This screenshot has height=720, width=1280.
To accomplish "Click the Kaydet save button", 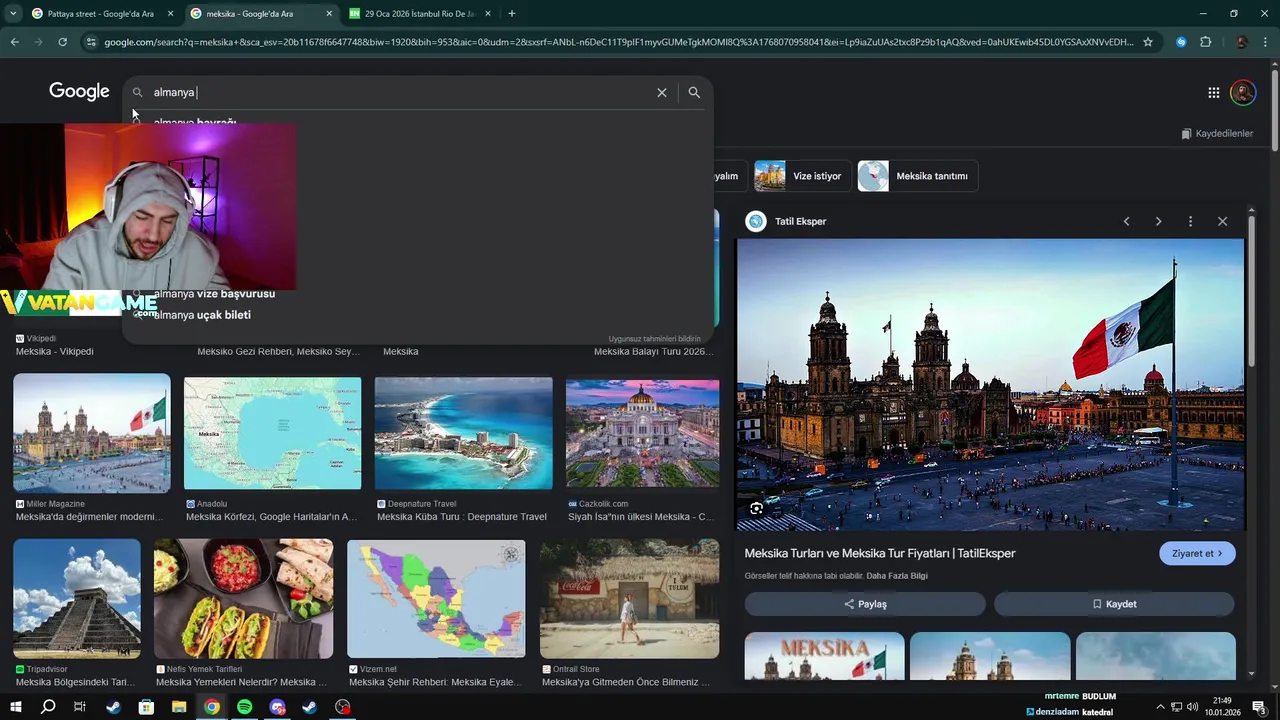I will pyautogui.click(x=1114, y=604).
